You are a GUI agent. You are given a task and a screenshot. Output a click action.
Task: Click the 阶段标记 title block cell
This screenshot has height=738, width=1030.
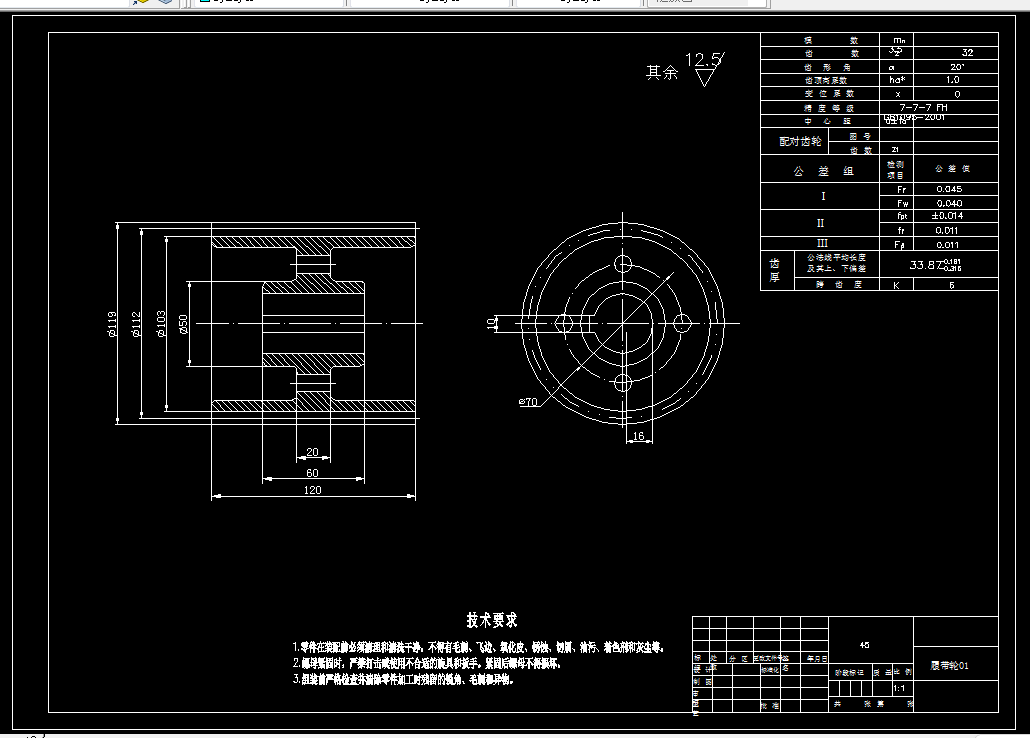click(x=849, y=672)
